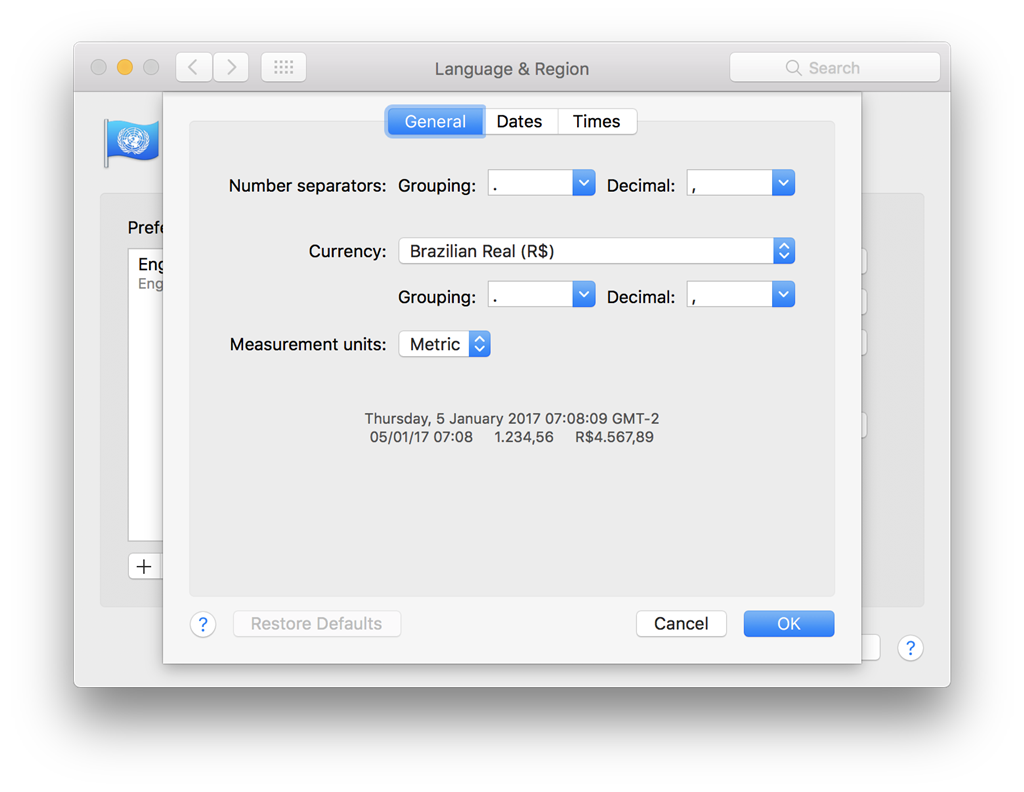Image resolution: width=1024 pixels, height=792 pixels.
Task: Open the Currency popup showing Brazilian Real
Action: pos(596,251)
